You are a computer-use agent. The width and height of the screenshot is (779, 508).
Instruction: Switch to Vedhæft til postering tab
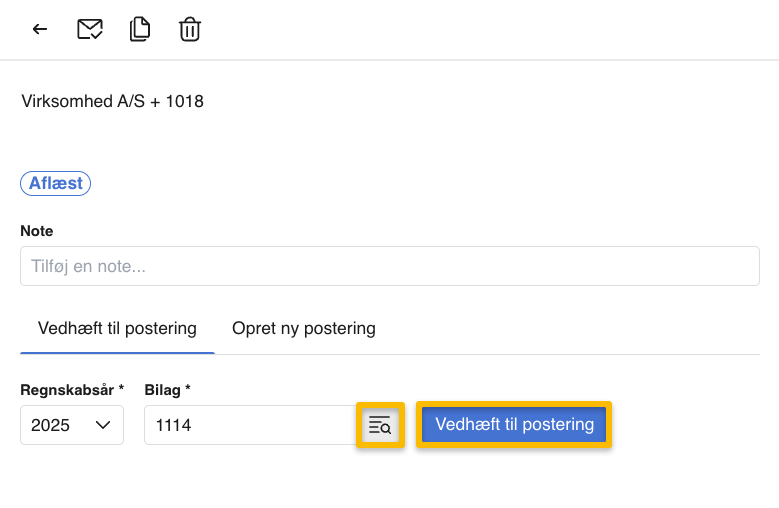point(117,328)
